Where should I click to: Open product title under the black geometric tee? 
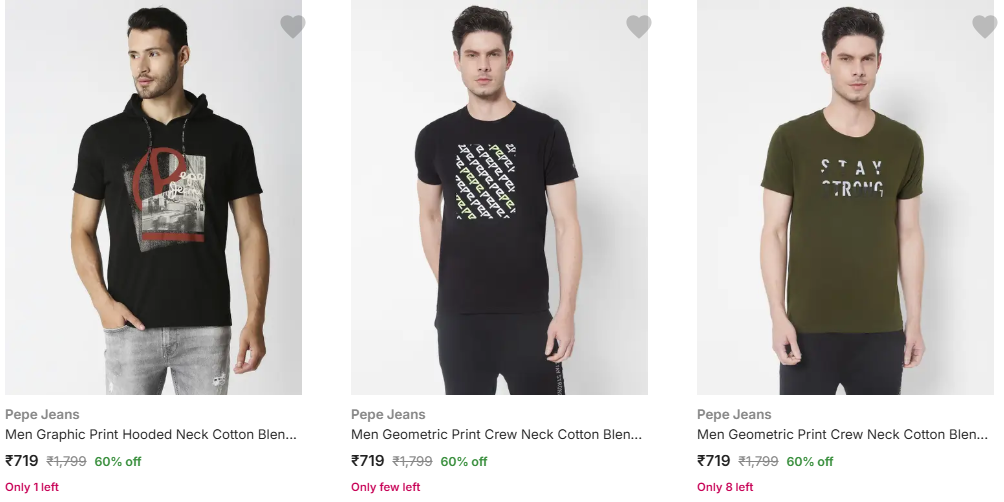(497, 435)
